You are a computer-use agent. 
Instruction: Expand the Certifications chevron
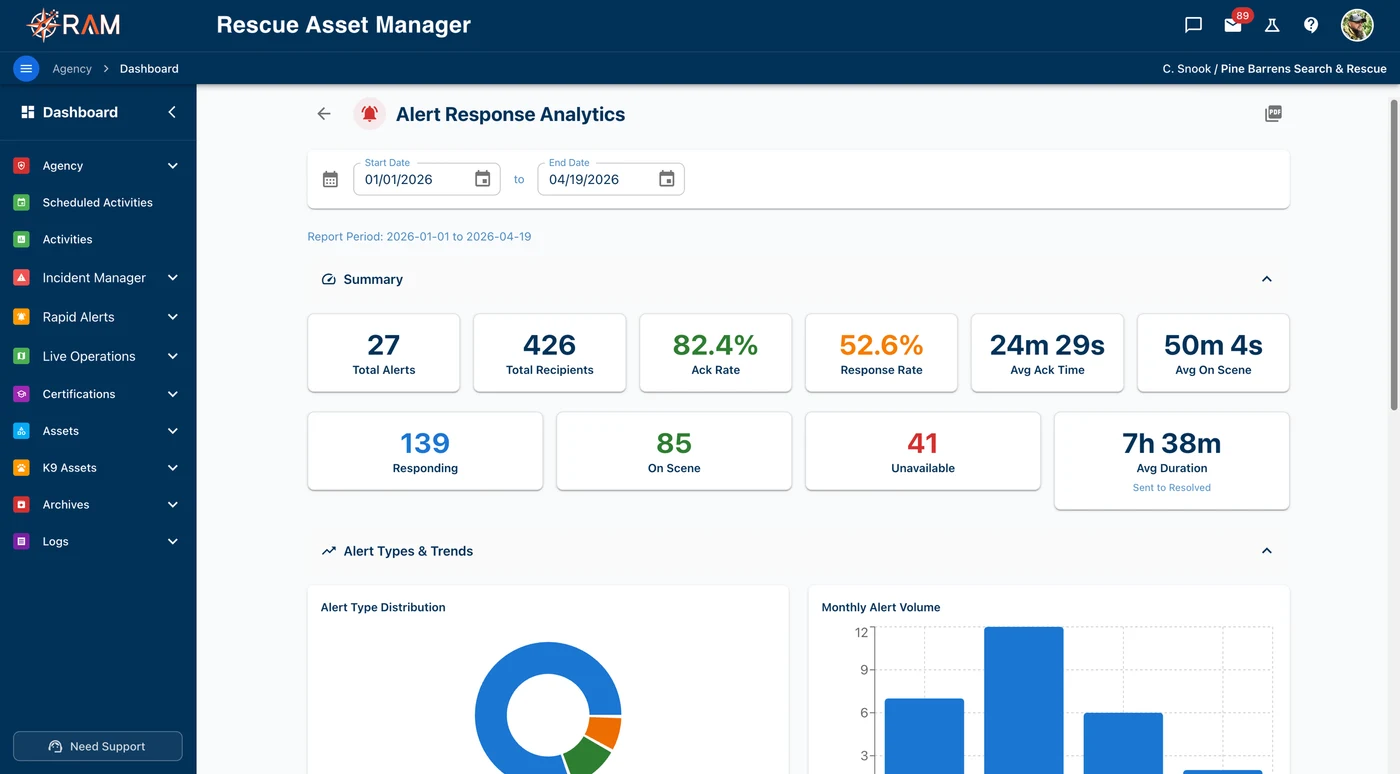pos(172,394)
